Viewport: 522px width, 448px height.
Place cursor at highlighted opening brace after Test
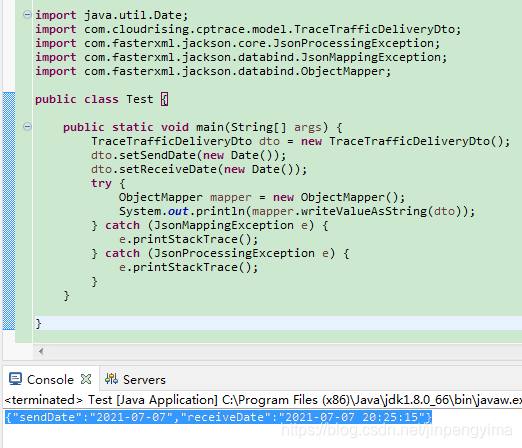165,99
